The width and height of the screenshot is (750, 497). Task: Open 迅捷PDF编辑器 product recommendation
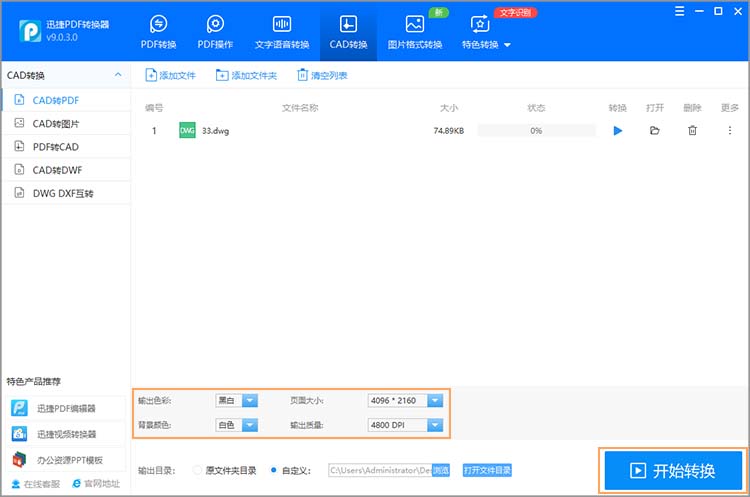point(66,409)
